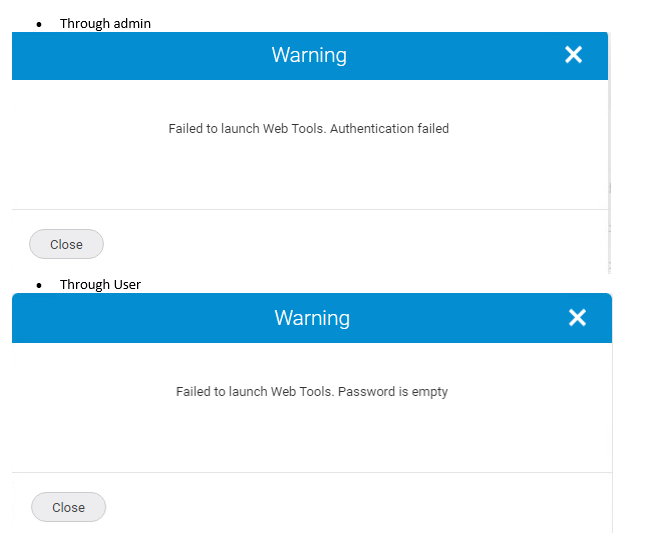
Task: Click the X icon on Password is empty warning
Action: coord(577,318)
